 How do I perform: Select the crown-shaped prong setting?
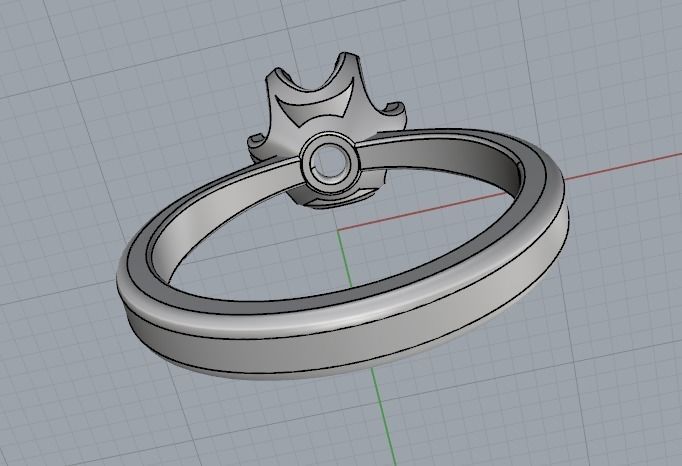(320, 107)
